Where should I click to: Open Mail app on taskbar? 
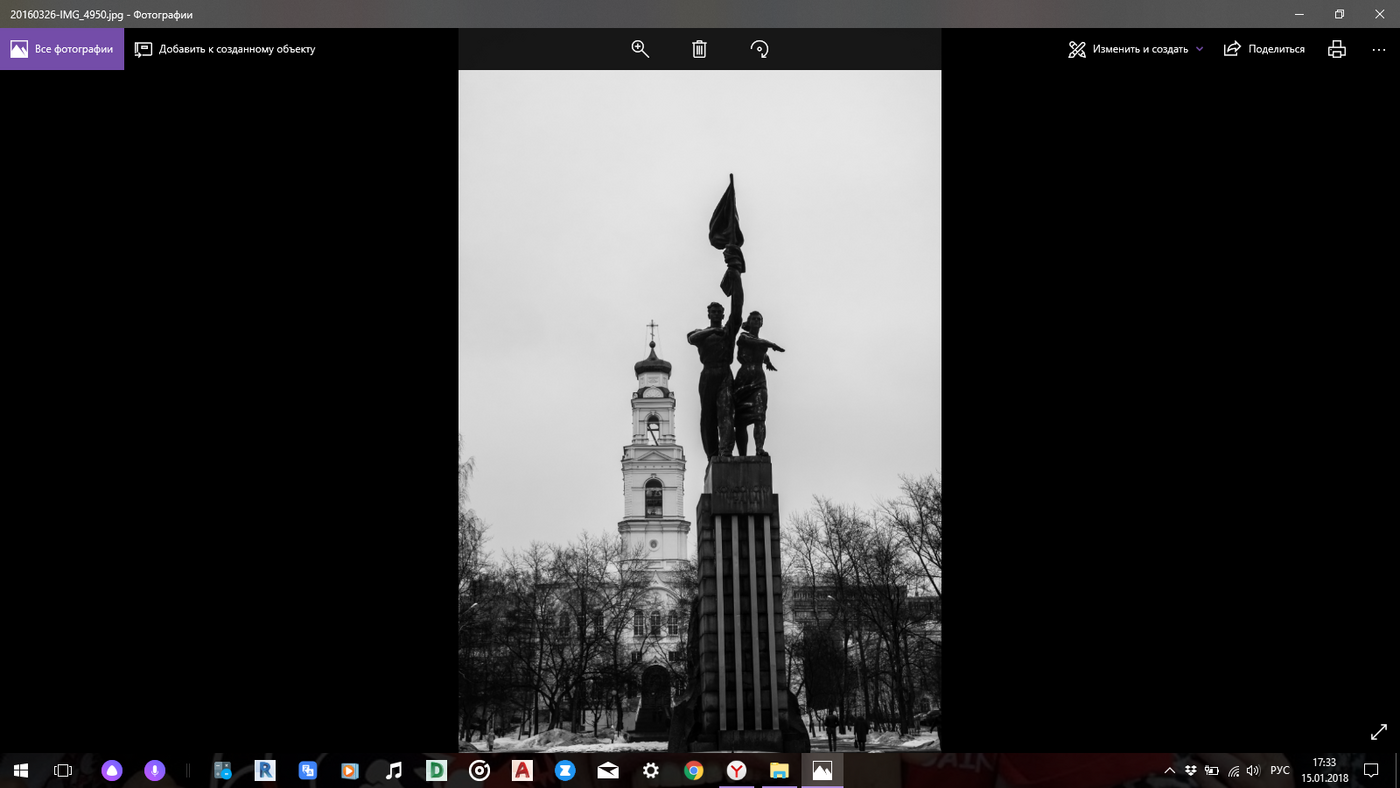click(x=608, y=770)
